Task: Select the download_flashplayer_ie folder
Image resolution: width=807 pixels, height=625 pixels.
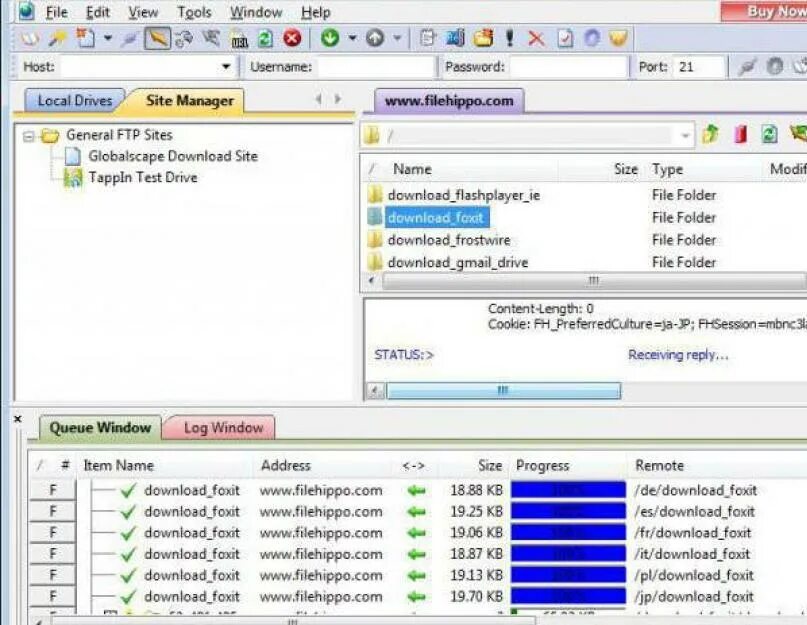Action: [x=464, y=195]
